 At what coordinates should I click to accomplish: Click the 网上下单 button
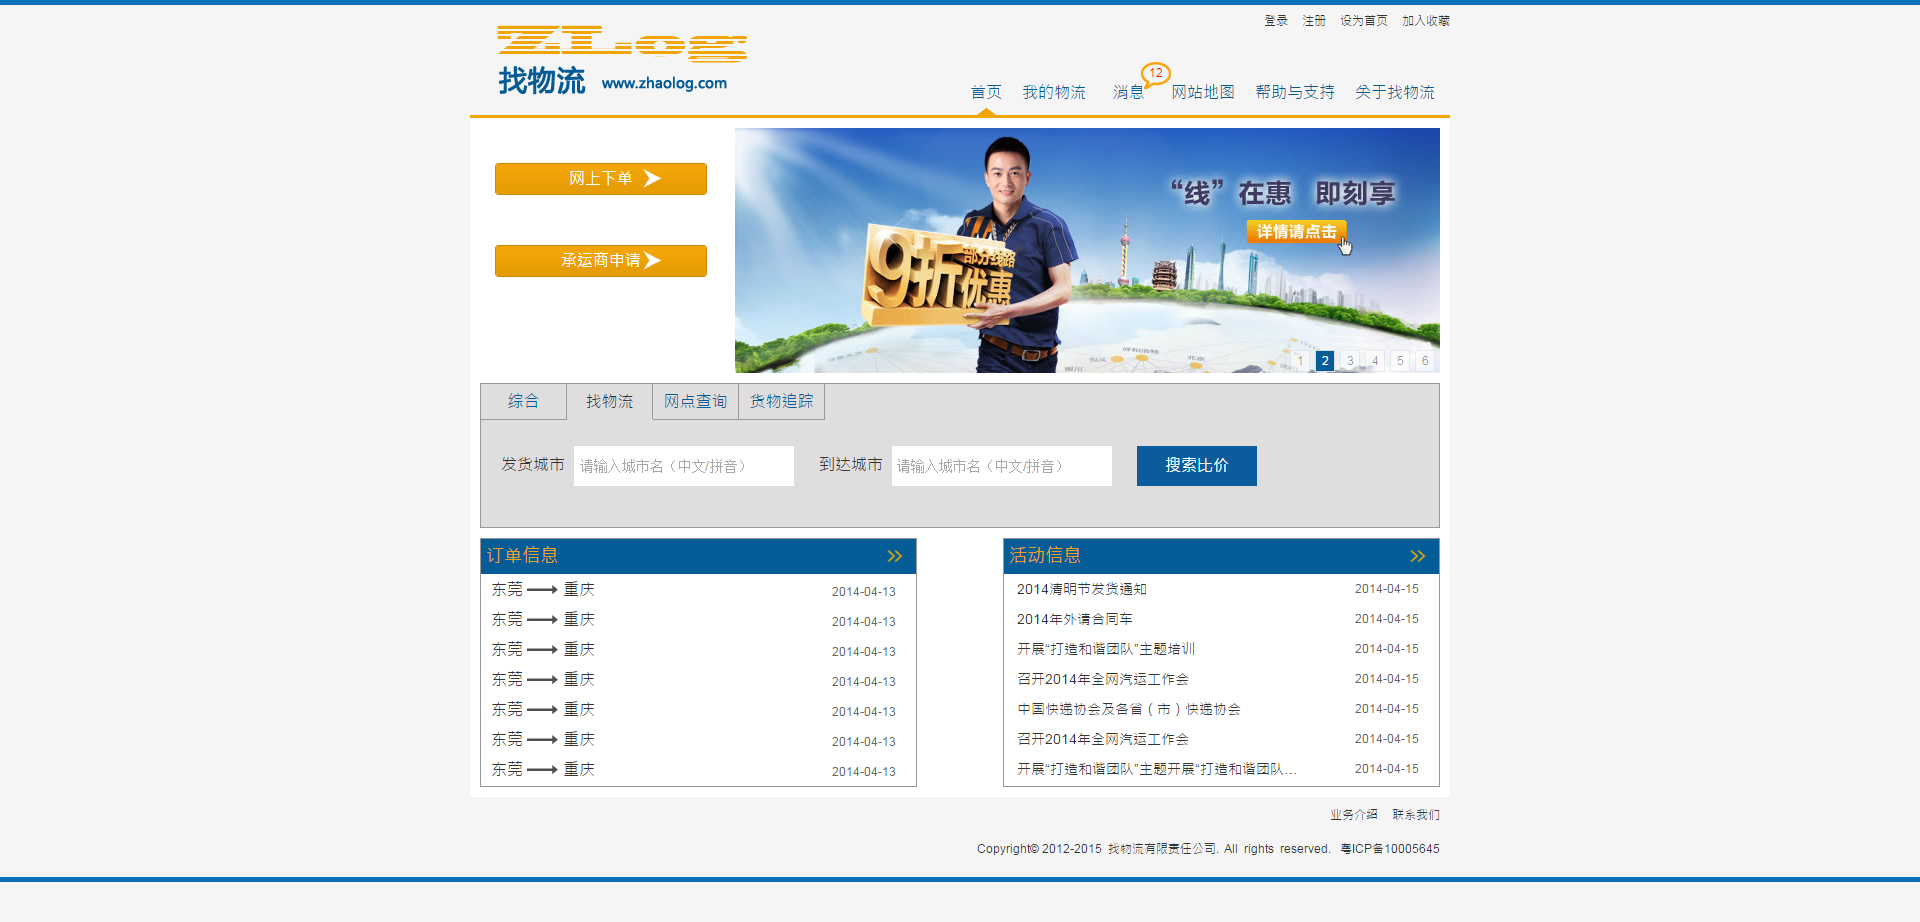point(601,179)
